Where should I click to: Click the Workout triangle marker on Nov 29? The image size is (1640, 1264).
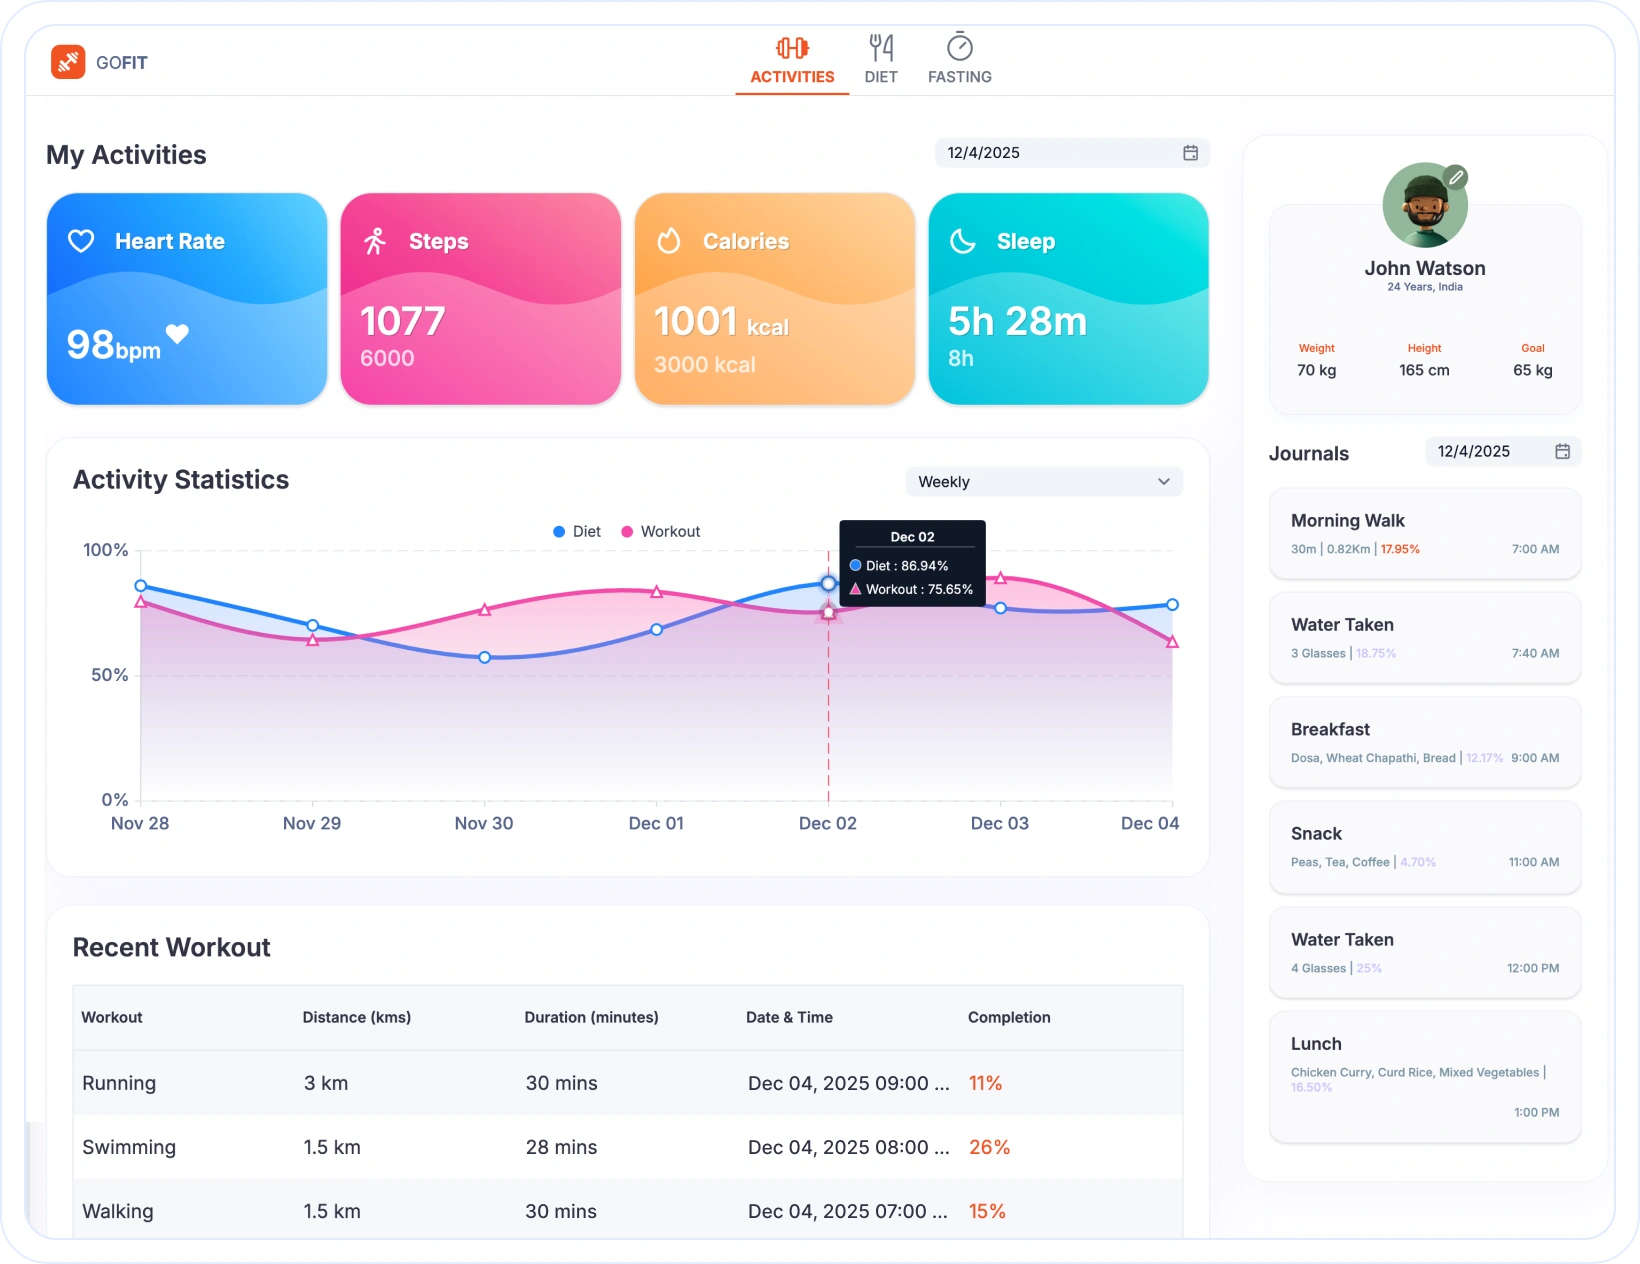313,640
